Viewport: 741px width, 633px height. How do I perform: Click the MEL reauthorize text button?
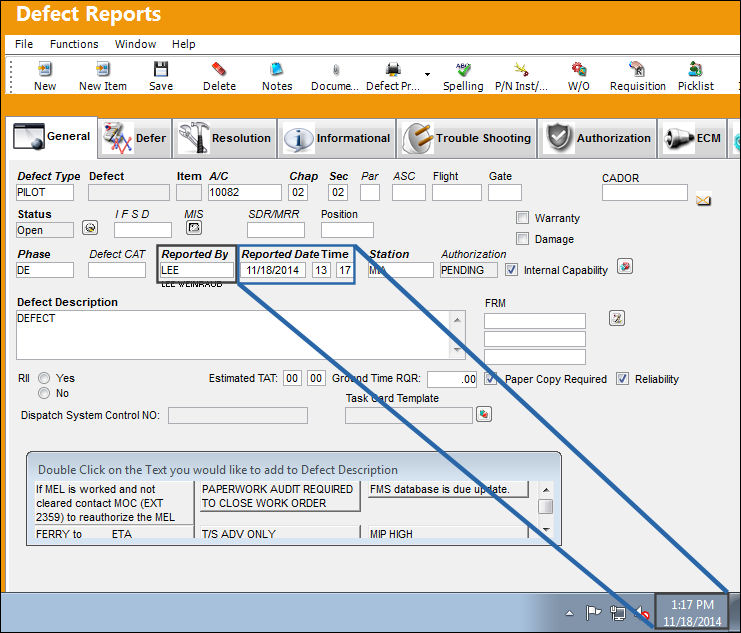pos(113,503)
